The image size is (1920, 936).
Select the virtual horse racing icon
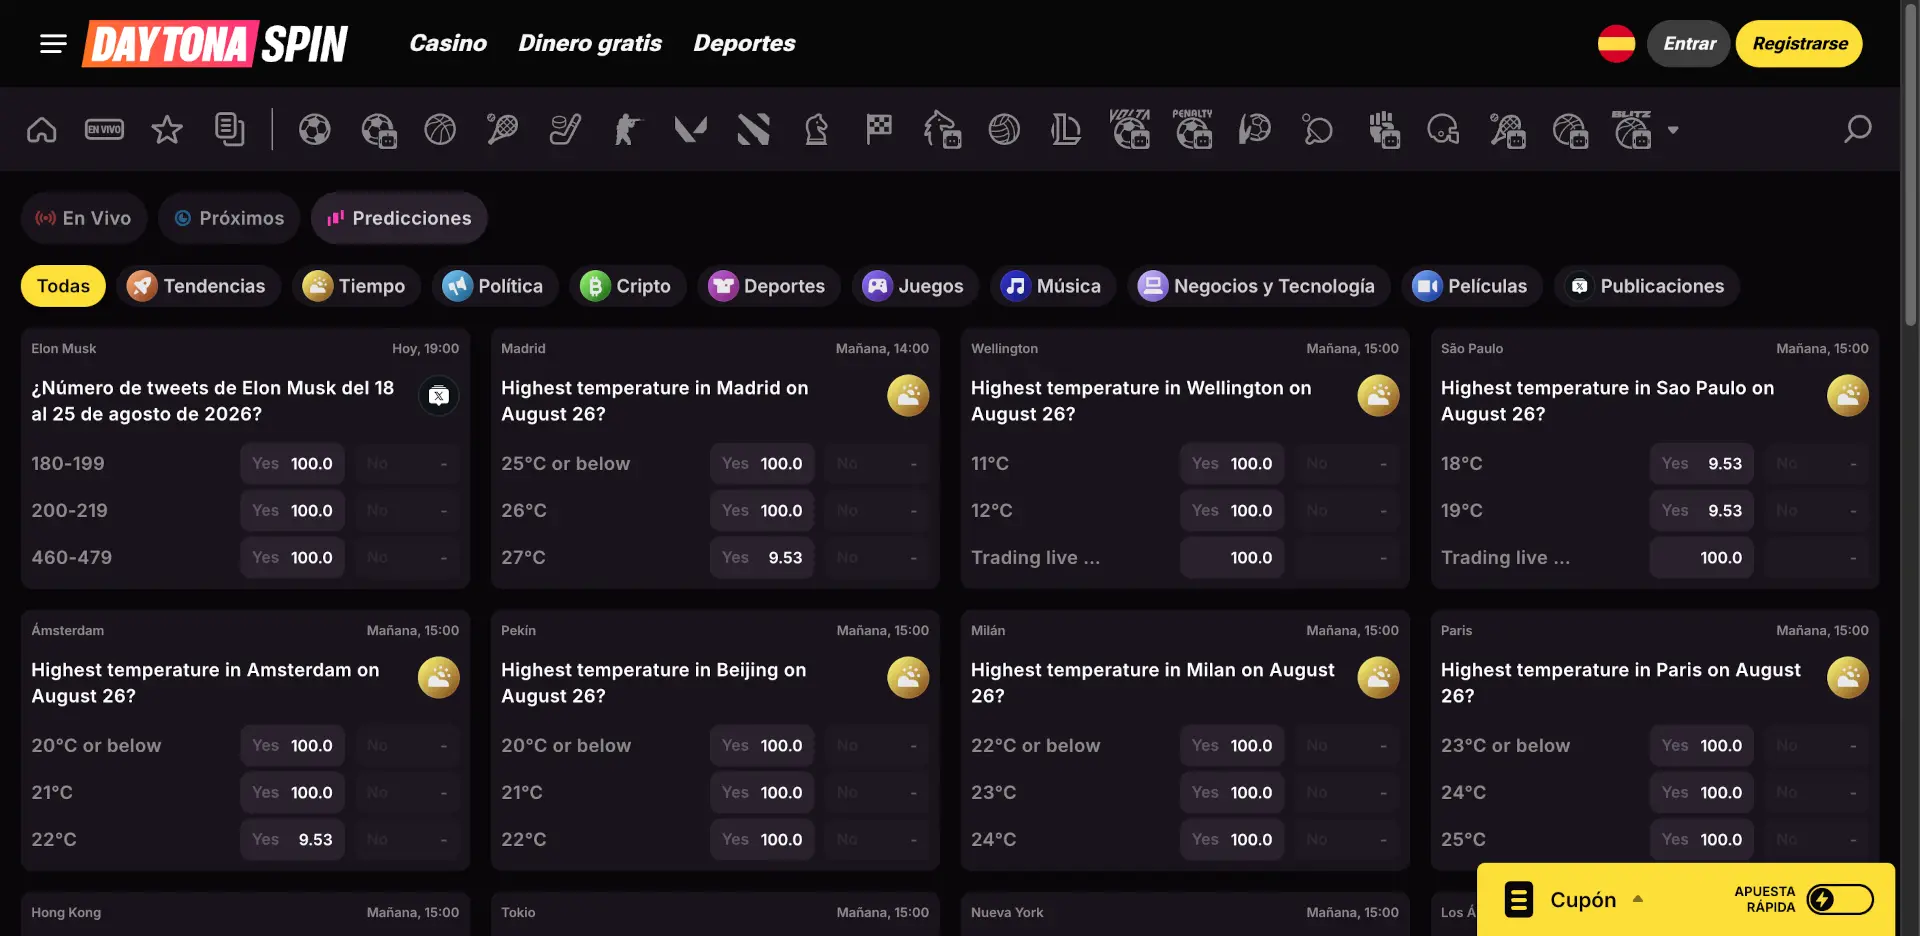pos(942,129)
